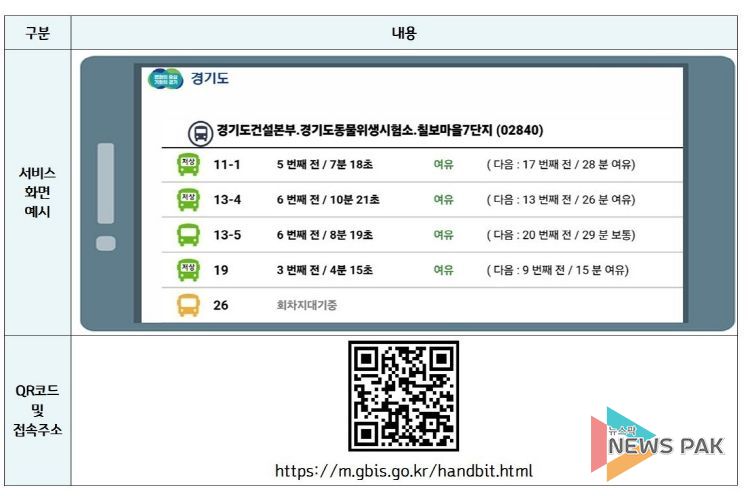Click the bus stop circle icon
This screenshot has height=496, width=748.
200,133
